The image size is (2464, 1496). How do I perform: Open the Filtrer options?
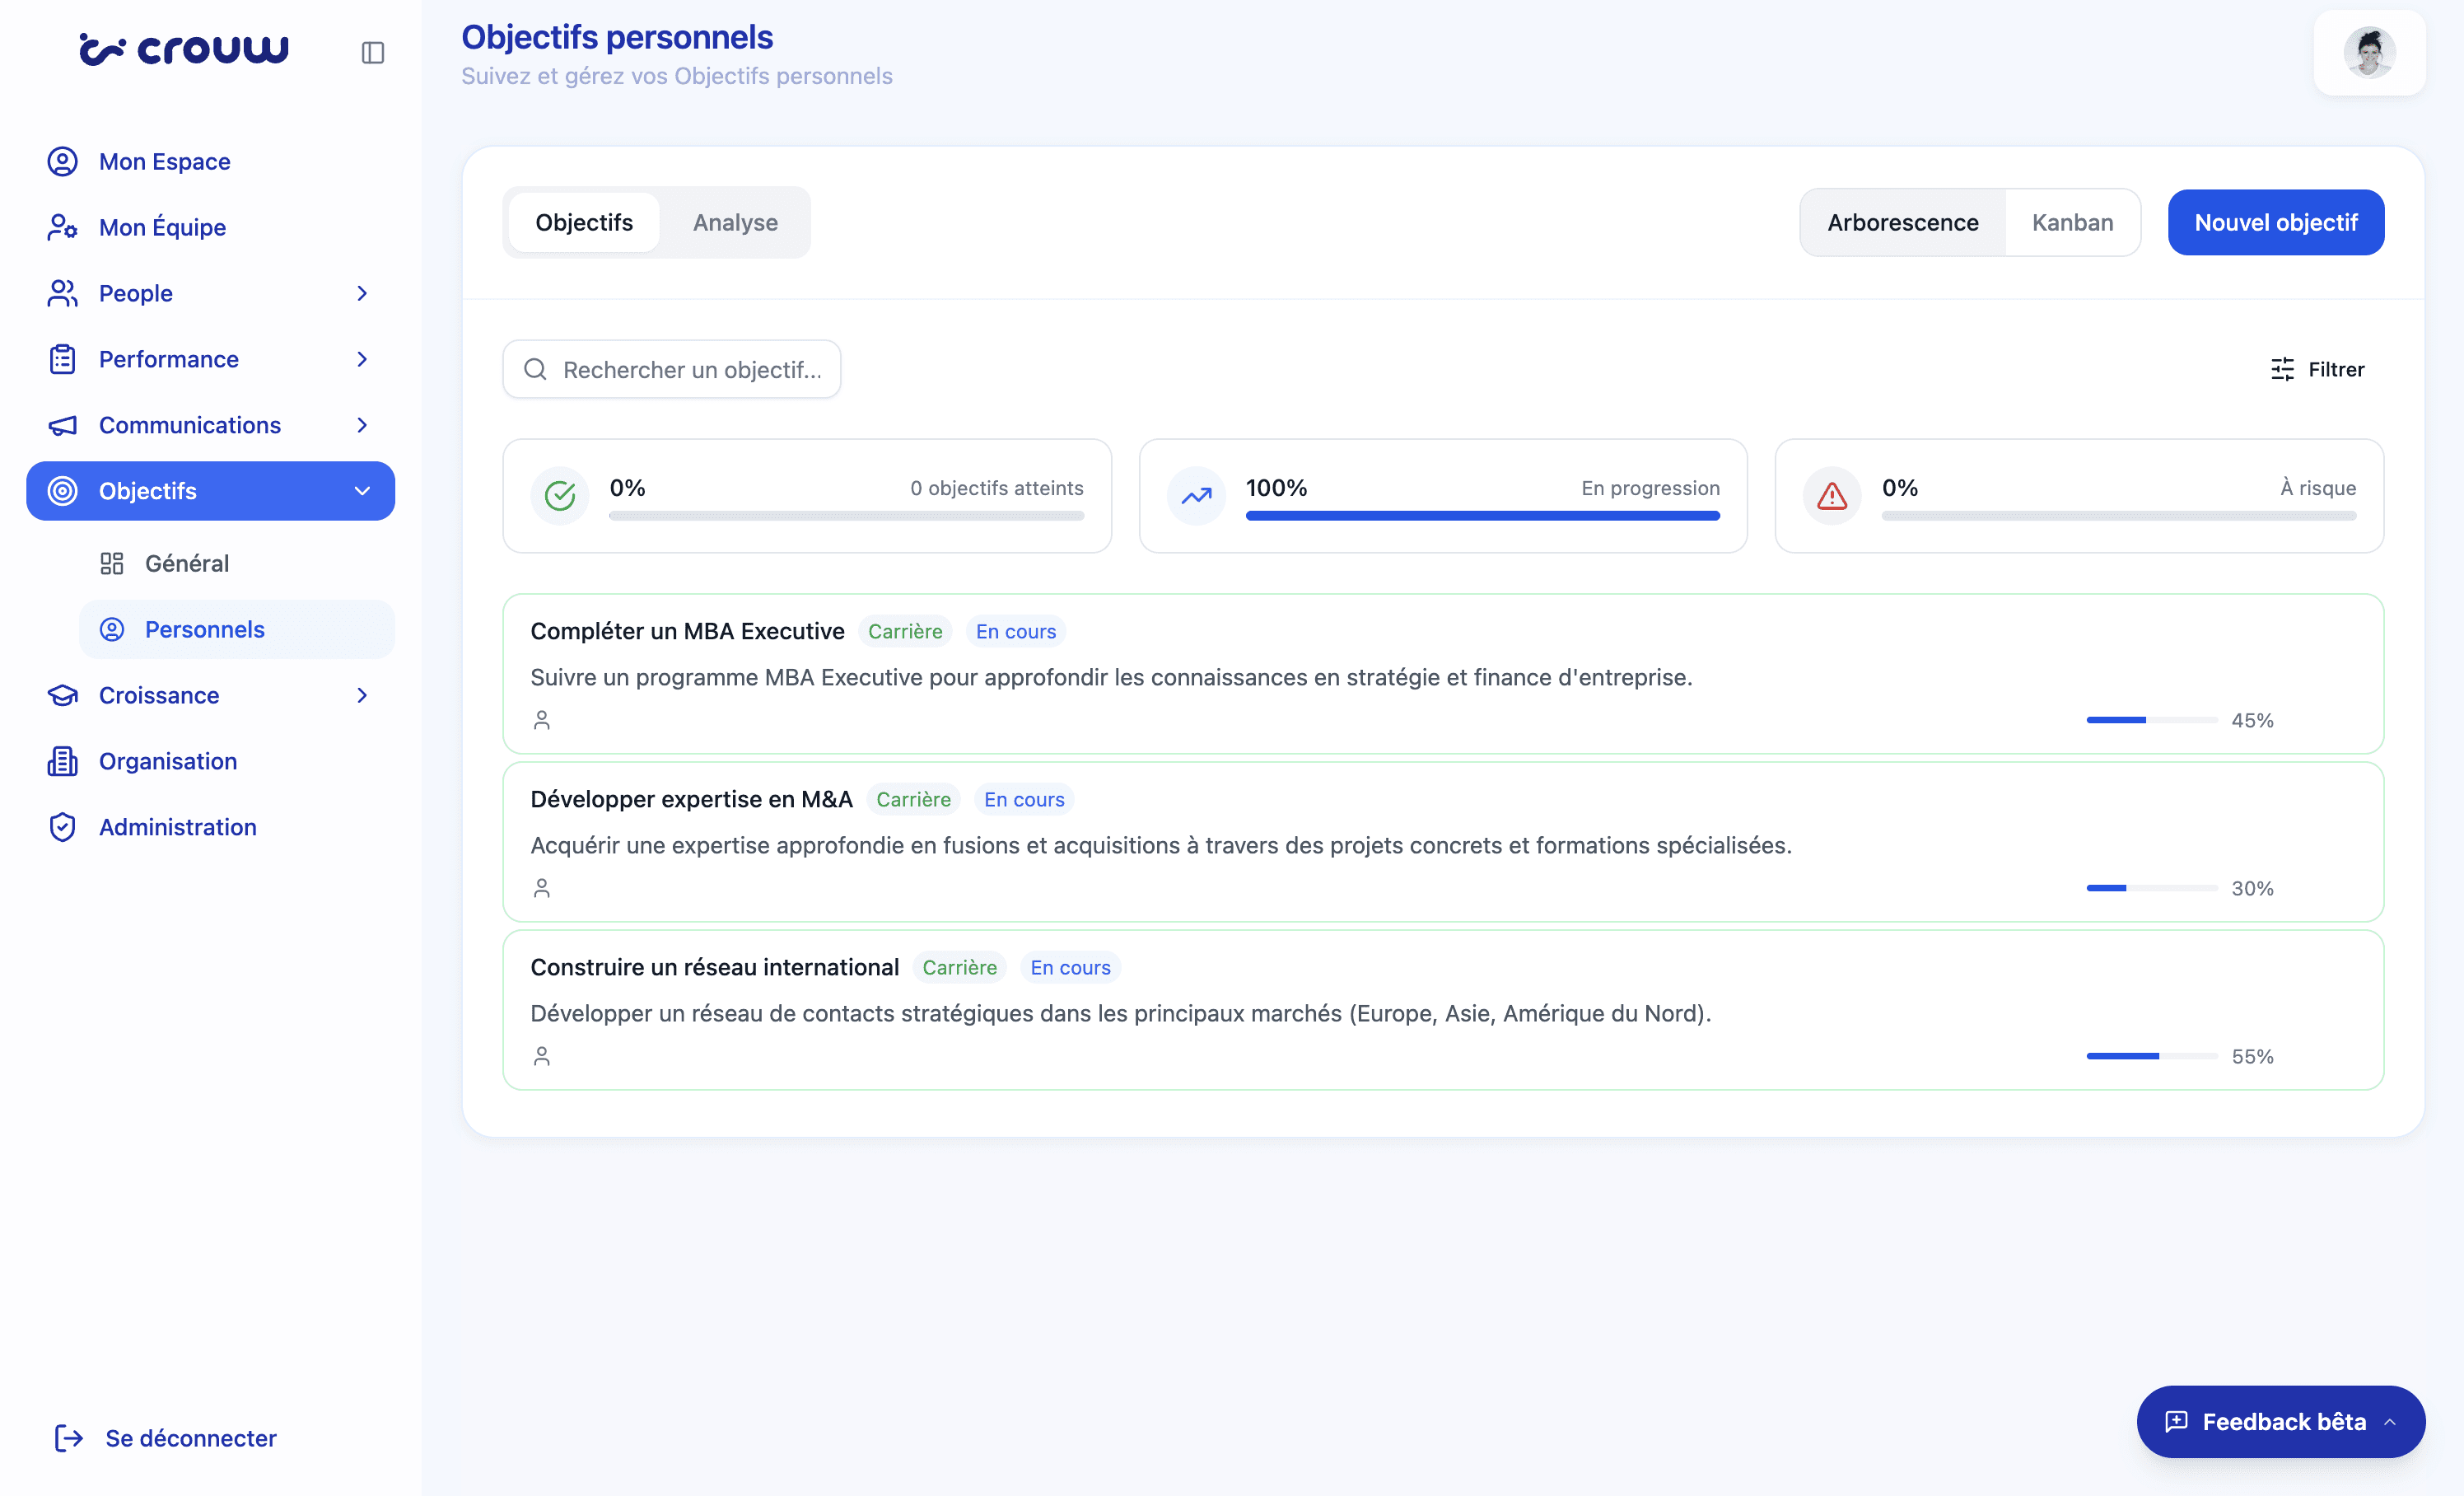2318,369
